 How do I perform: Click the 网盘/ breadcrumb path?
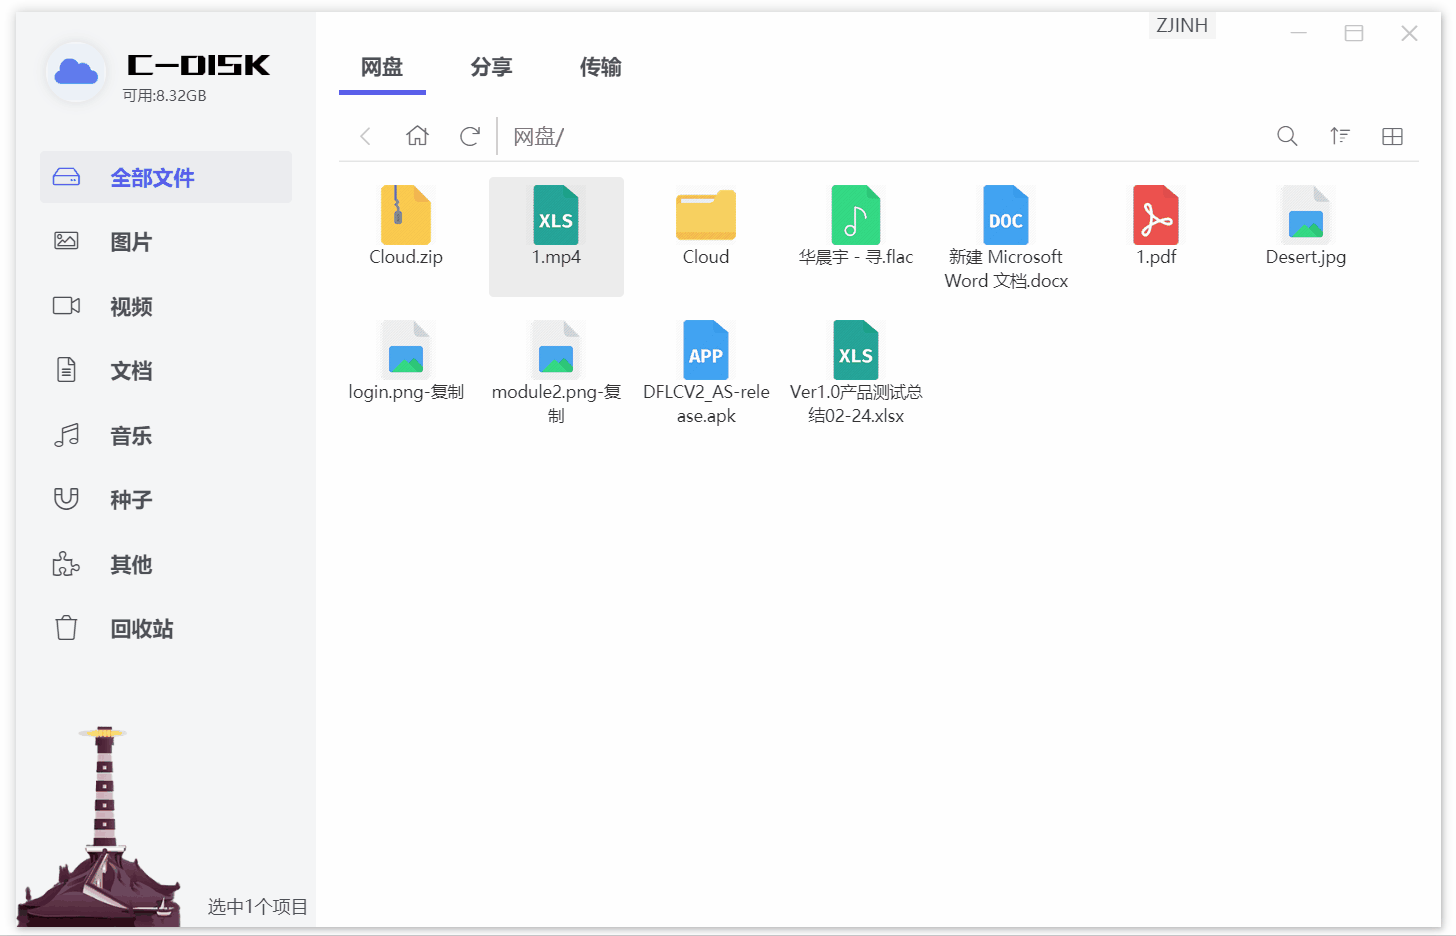[537, 136]
